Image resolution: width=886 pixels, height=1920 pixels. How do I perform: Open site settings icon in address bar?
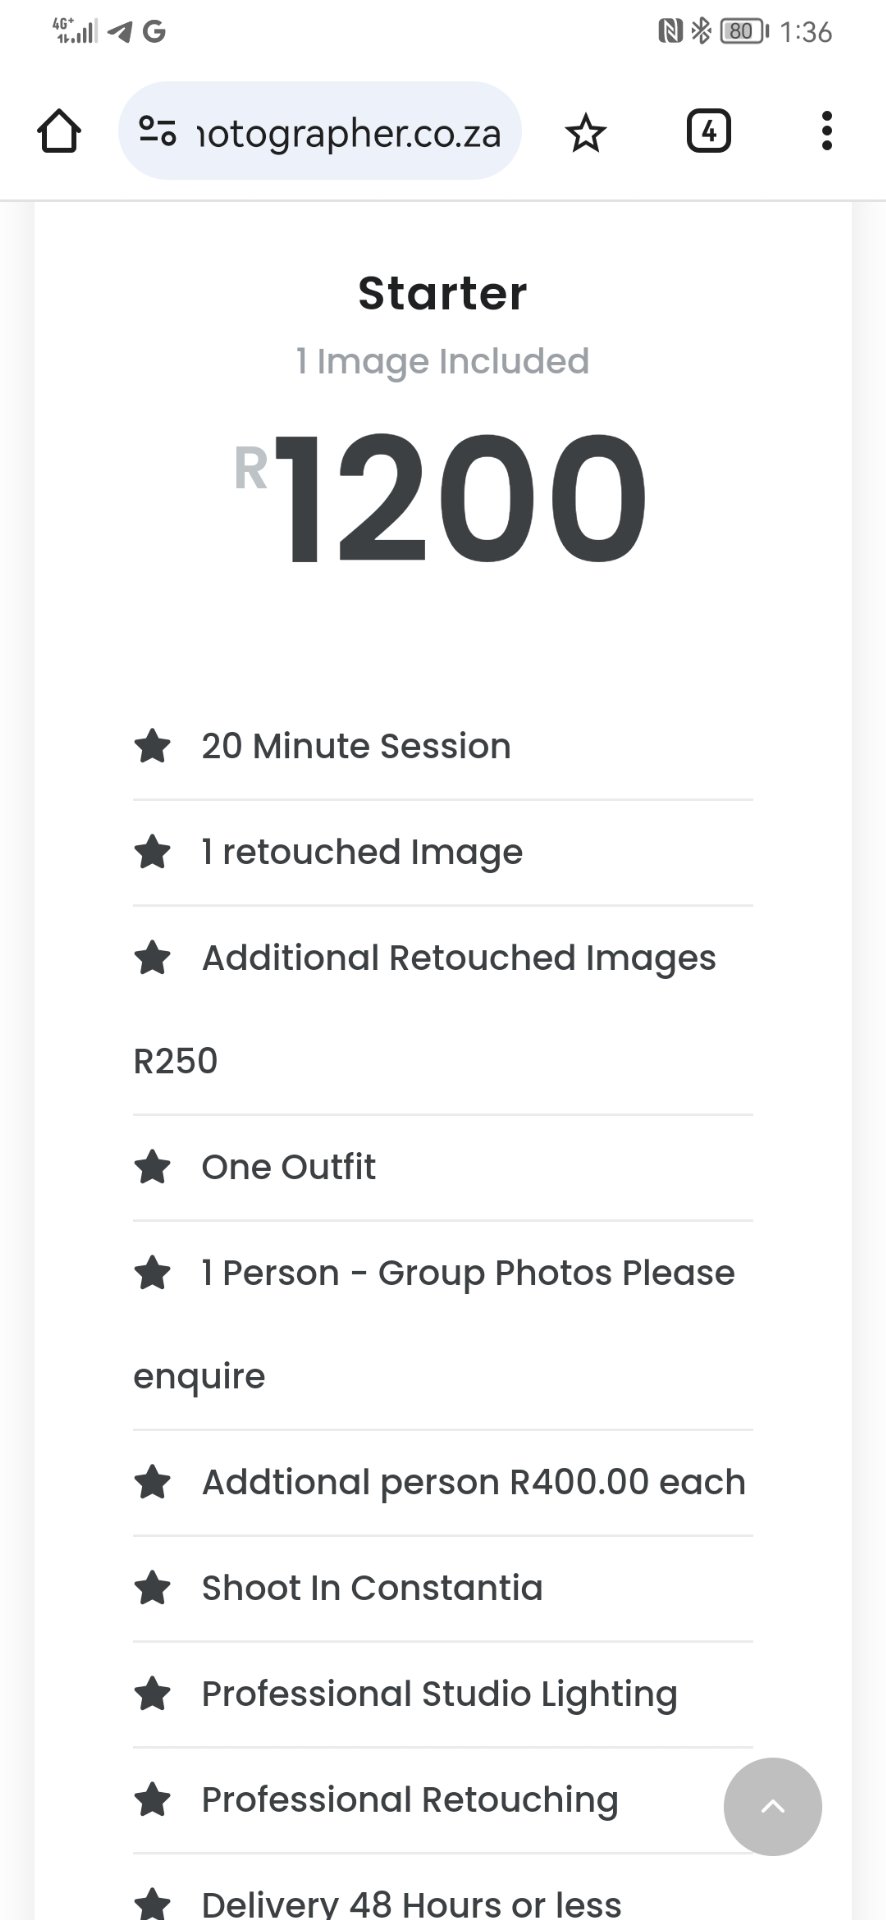pyautogui.click(x=157, y=131)
